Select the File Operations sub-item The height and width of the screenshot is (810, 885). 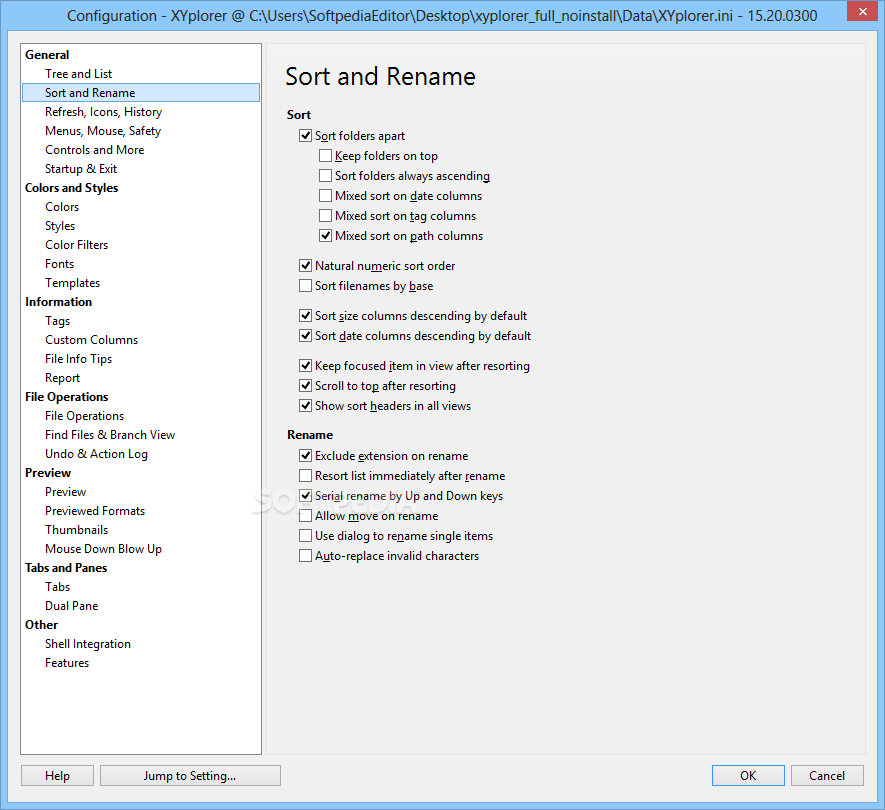[84, 416]
